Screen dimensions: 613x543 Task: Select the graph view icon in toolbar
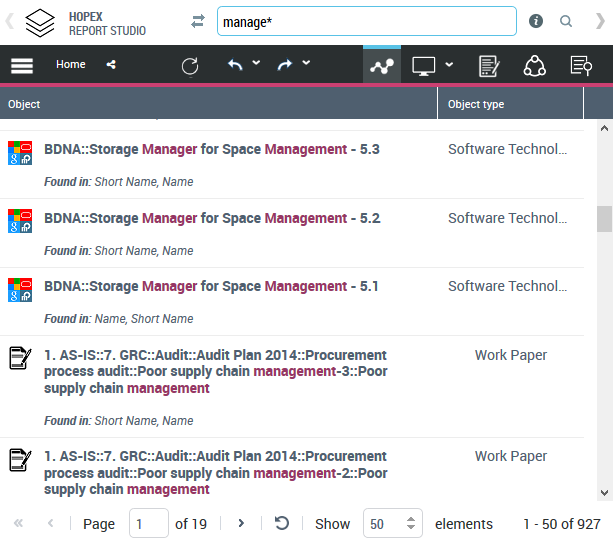[x=382, y=66]
